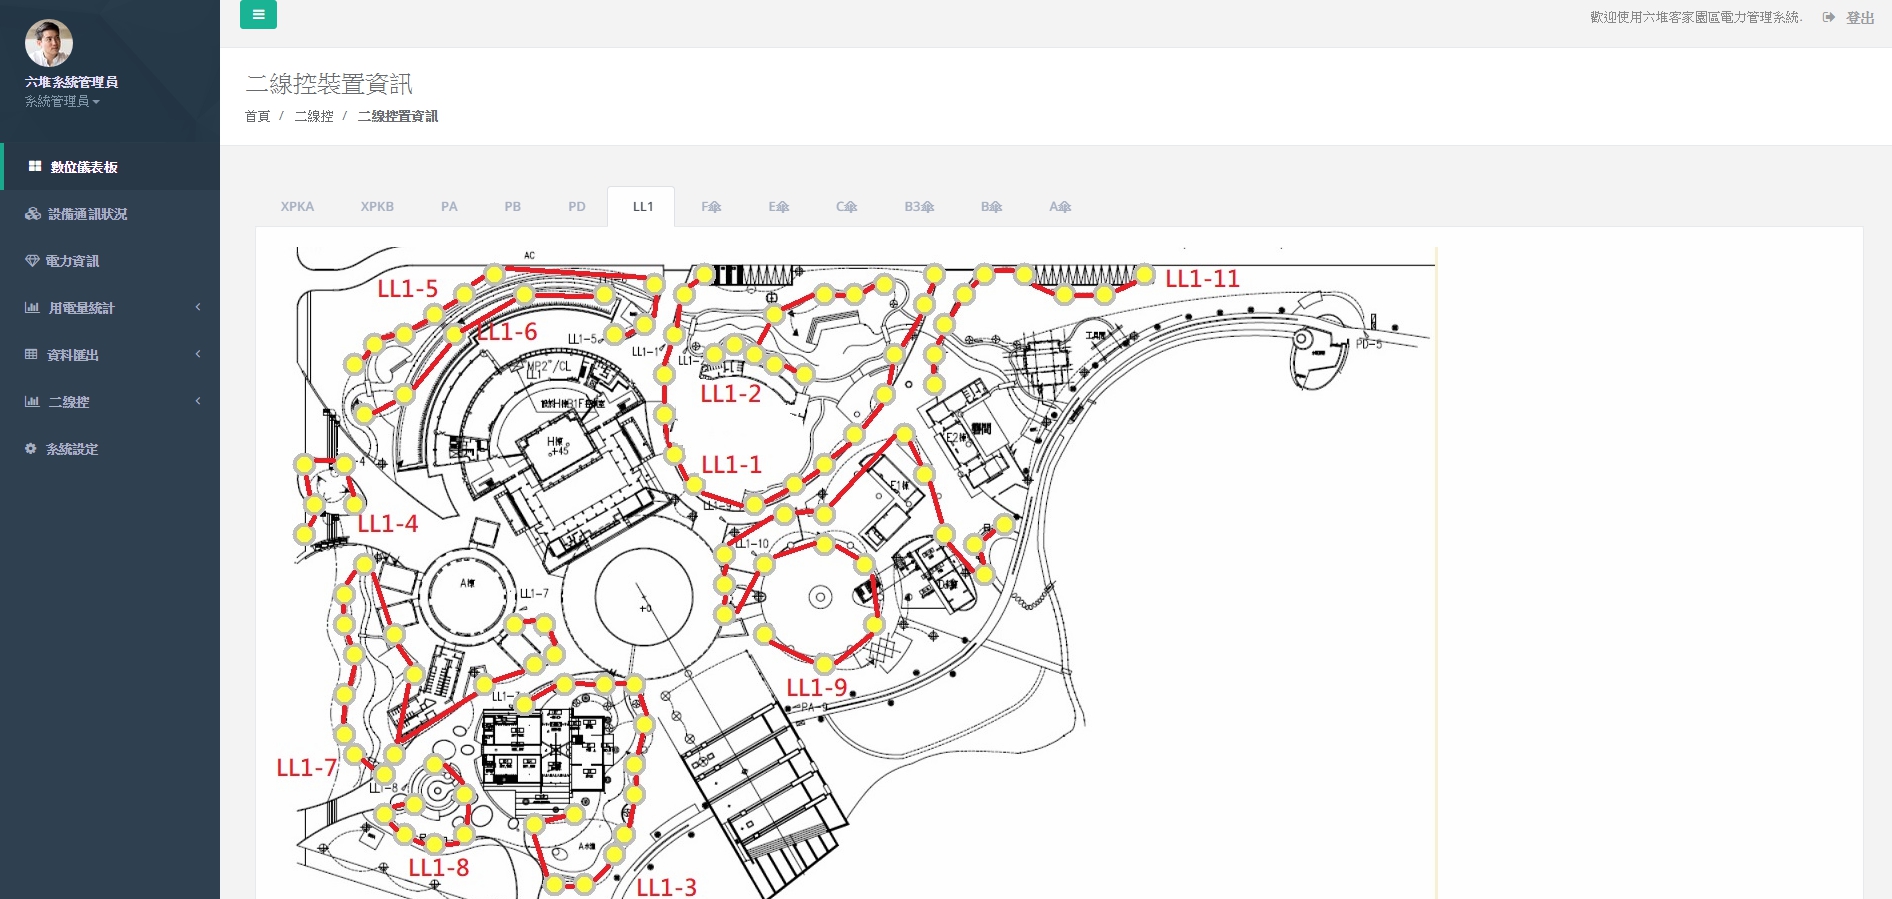Expand the 用電量統計 submenu chevron
The image size is (1892, 899).
coord(198,307)
